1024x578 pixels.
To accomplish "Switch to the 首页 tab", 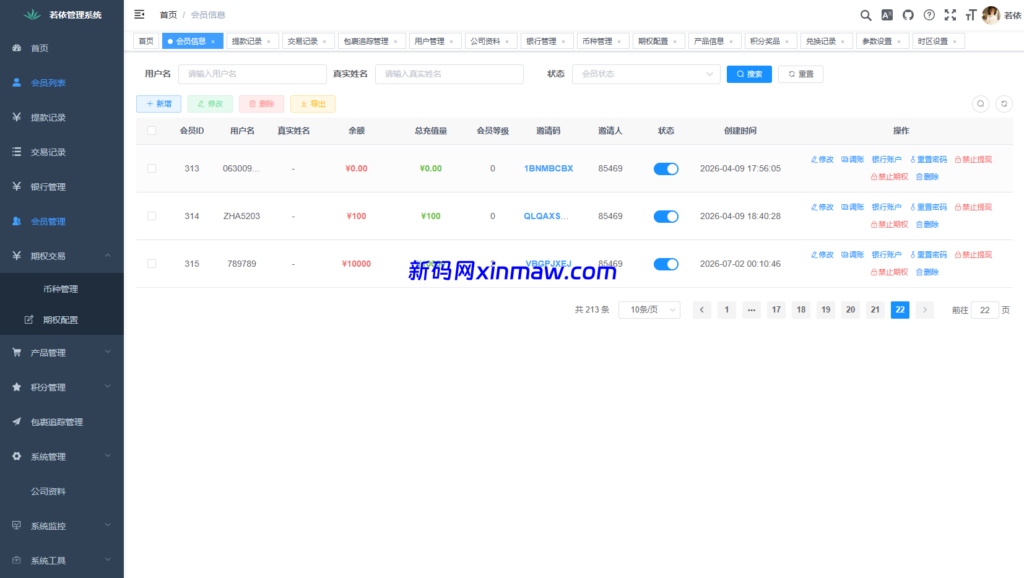I will coord(146,41).
